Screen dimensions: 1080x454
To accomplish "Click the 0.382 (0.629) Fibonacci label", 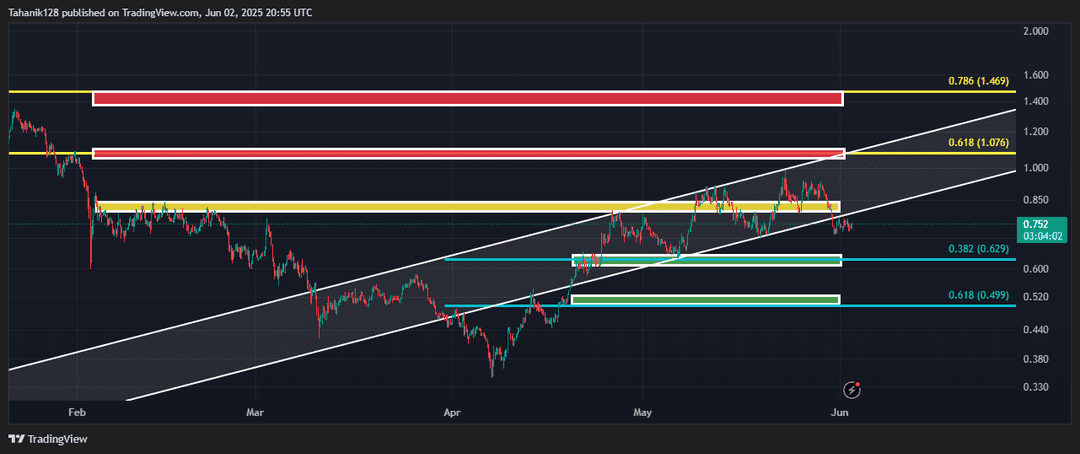I will click(978, 249).
